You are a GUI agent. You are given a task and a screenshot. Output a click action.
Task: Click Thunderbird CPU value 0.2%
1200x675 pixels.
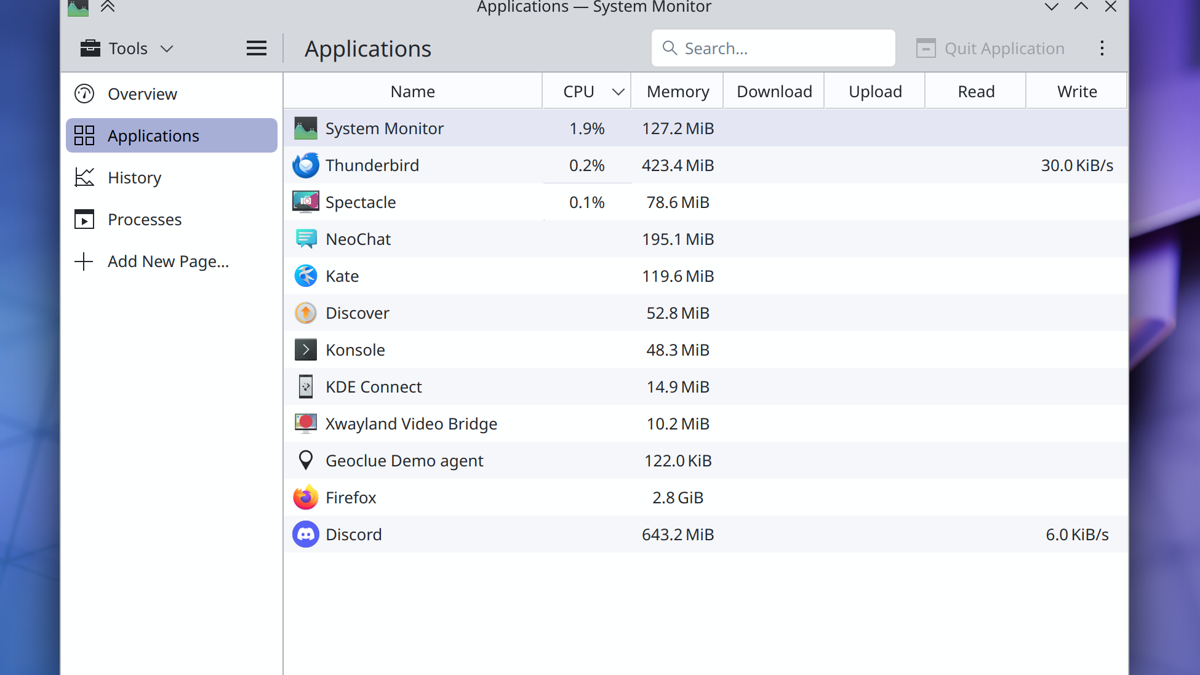tap(587, 165)
